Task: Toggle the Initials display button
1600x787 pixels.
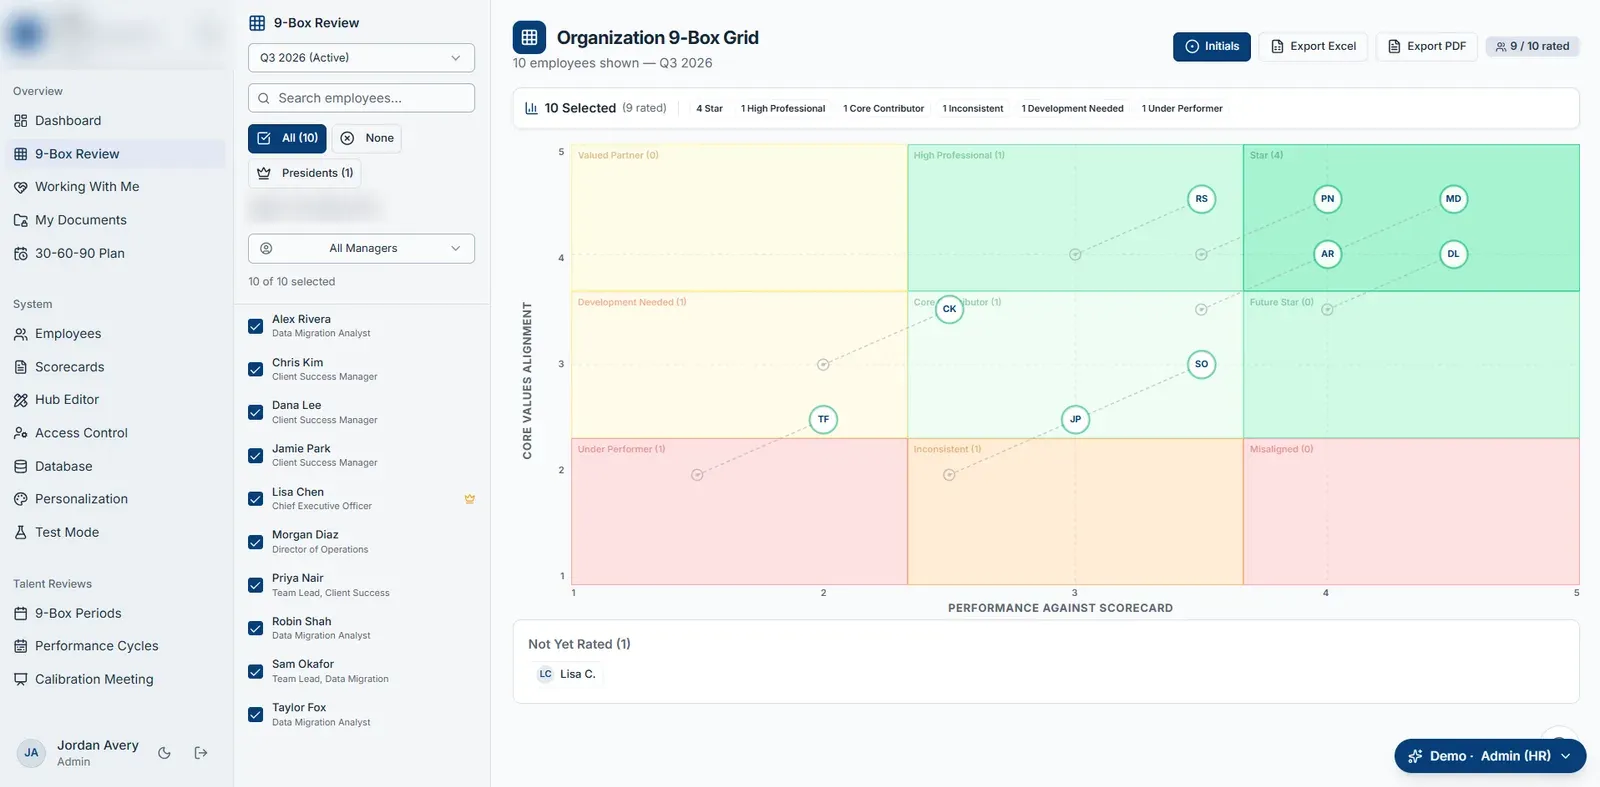Action: pyautogui.click(x=1212, y=46)
